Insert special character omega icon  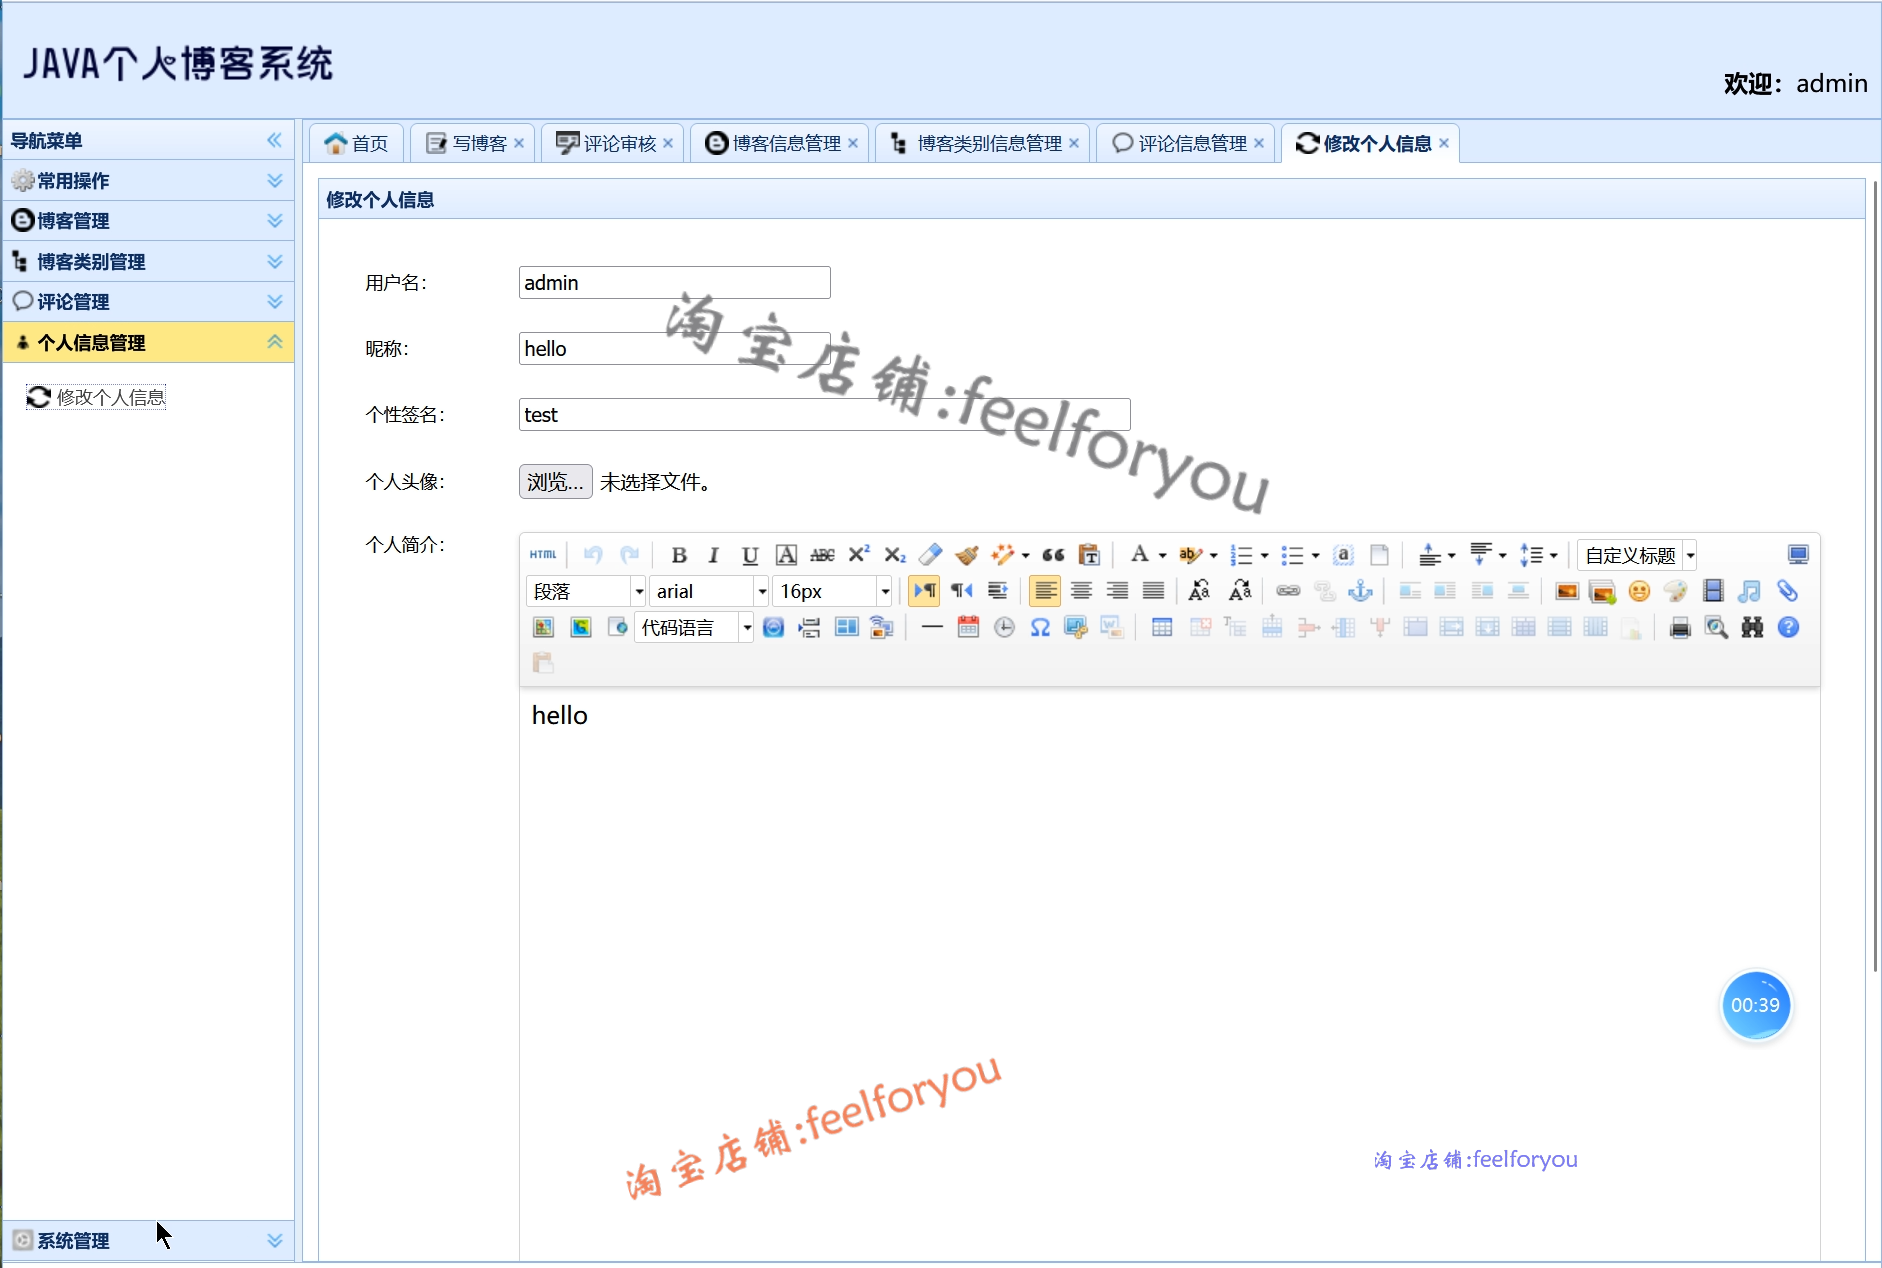tap(1040, 627)
